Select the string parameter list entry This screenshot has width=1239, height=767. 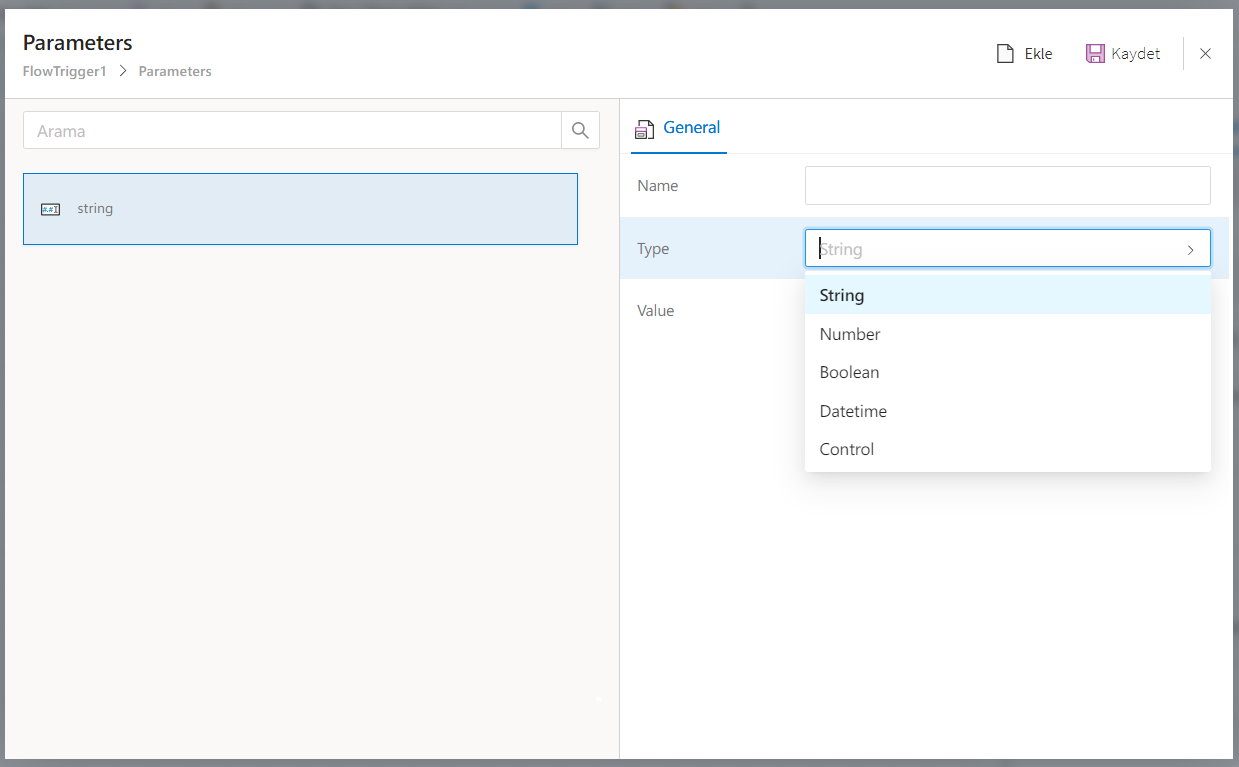[x=300, y=209]
